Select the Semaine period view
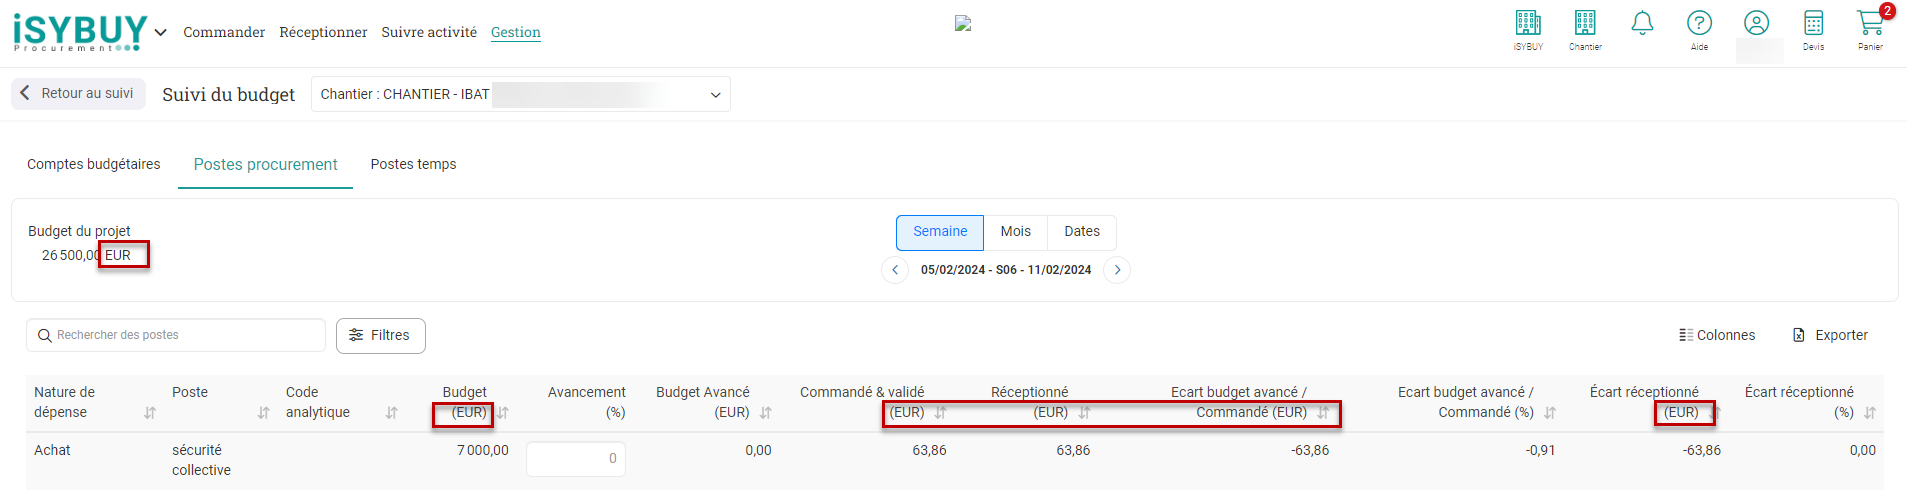1907x490 pixels. click(939, 232)
